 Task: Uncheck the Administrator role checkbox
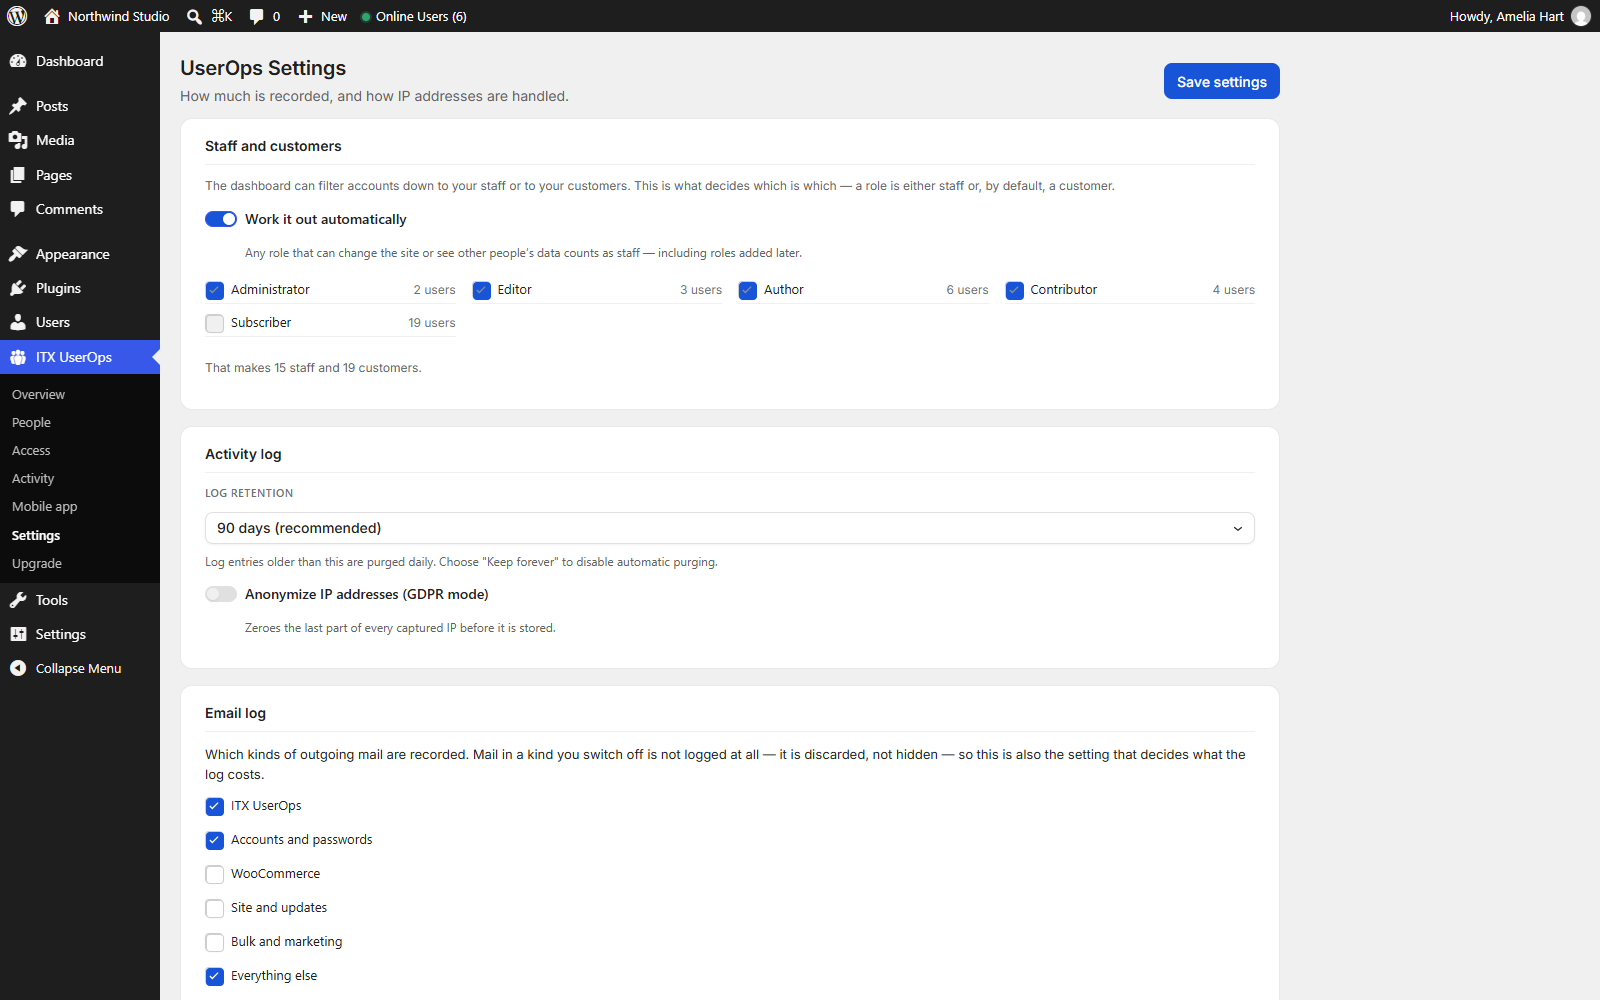click(215, 290)
